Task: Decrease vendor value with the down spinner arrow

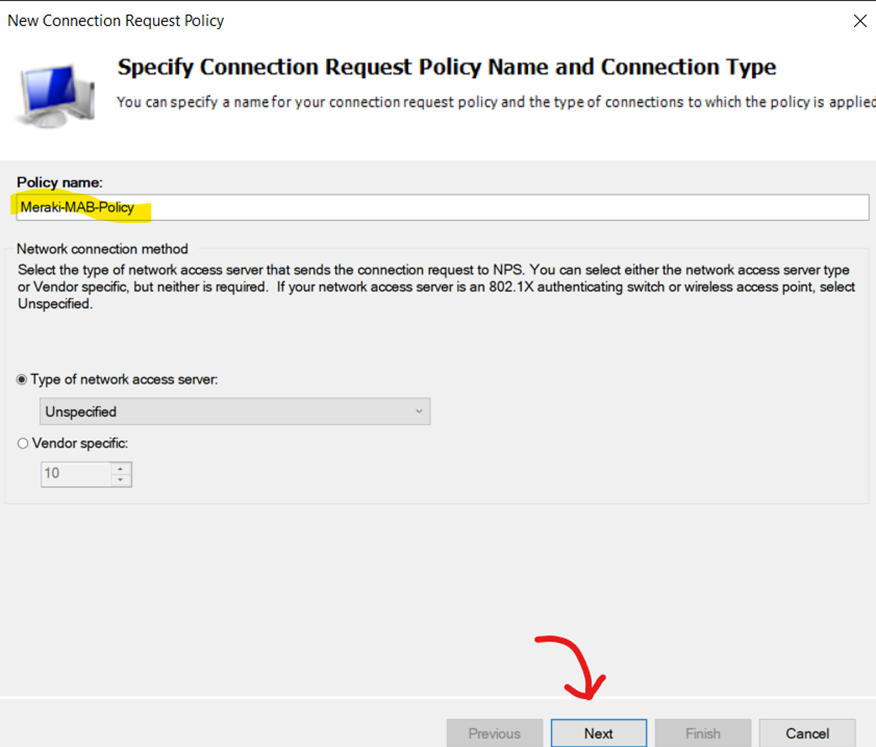Action: pyautogui.click(x=121, y=480)
